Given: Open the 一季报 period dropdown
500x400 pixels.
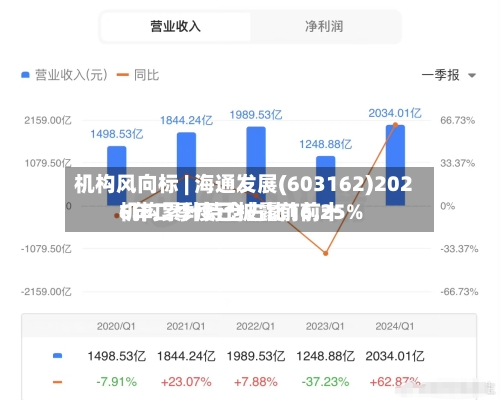Looking at the screenshot, I should [448, 75].
